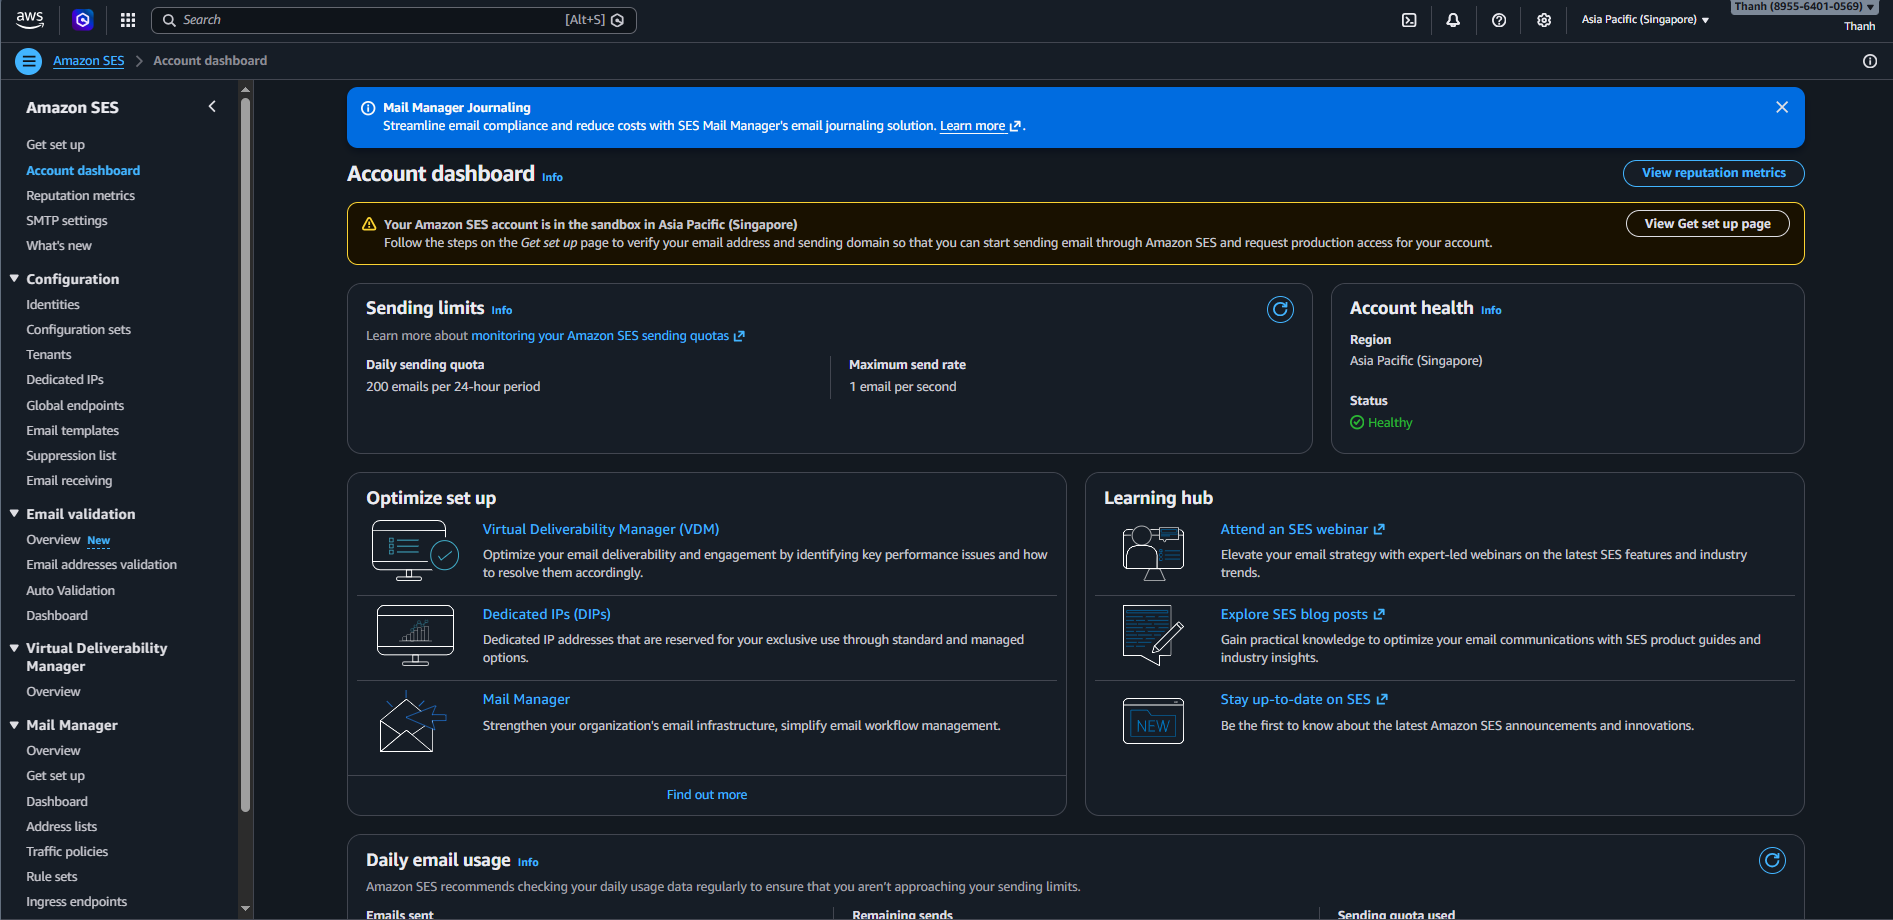The height and width of the screenshot is (920, 1893).
Task: Open the AWS services grid menu
Action: [x=128, y=20]
